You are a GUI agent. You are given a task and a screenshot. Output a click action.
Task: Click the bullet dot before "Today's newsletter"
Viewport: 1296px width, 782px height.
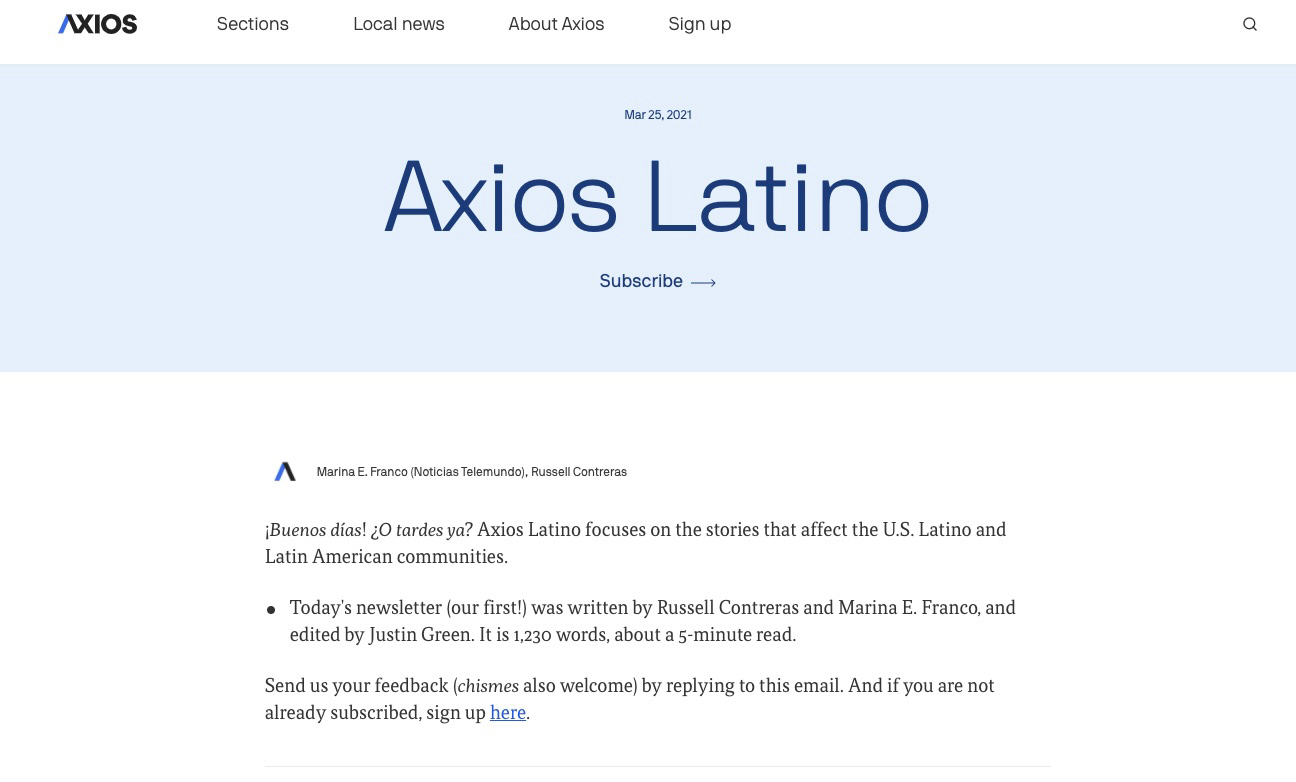(x=271, y=610)
